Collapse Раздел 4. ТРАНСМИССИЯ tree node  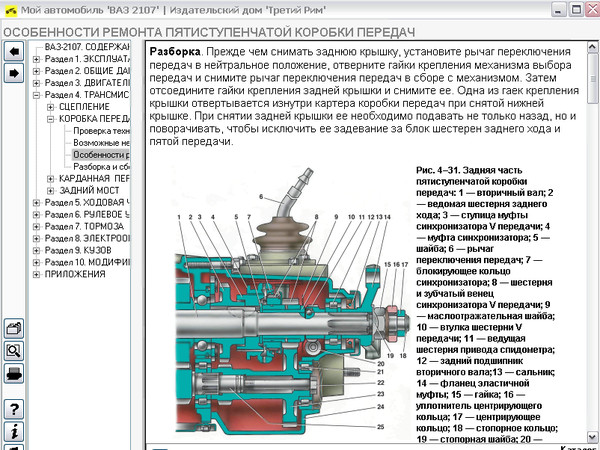[37, 95]
